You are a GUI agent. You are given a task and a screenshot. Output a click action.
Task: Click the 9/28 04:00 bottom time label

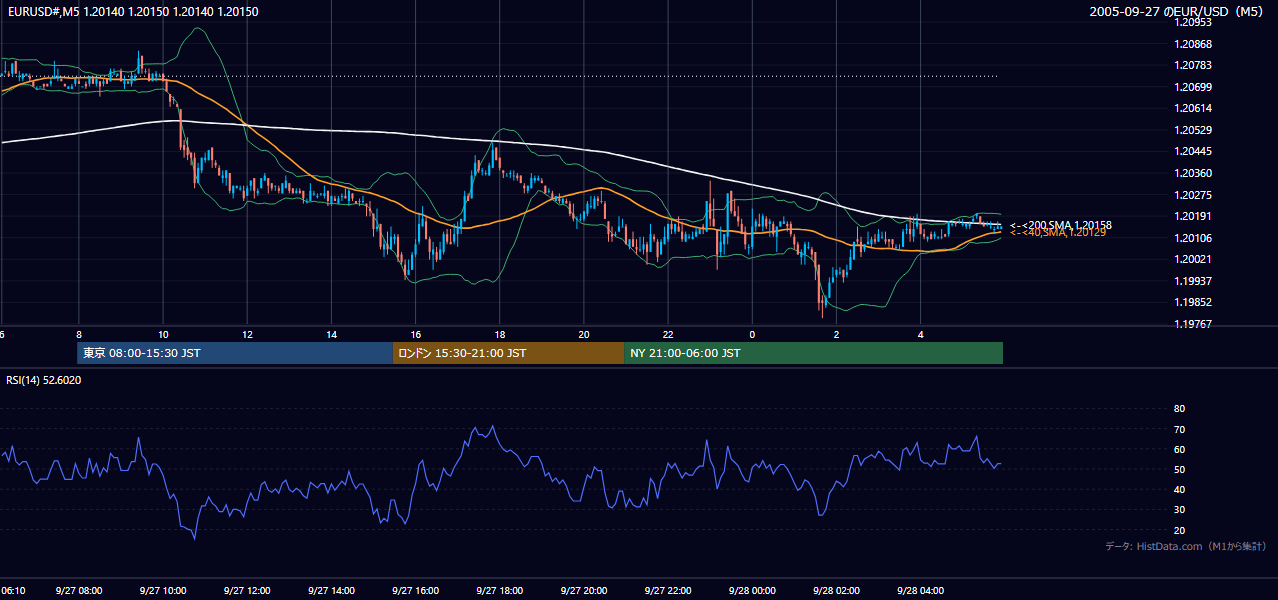coord(920,591)
